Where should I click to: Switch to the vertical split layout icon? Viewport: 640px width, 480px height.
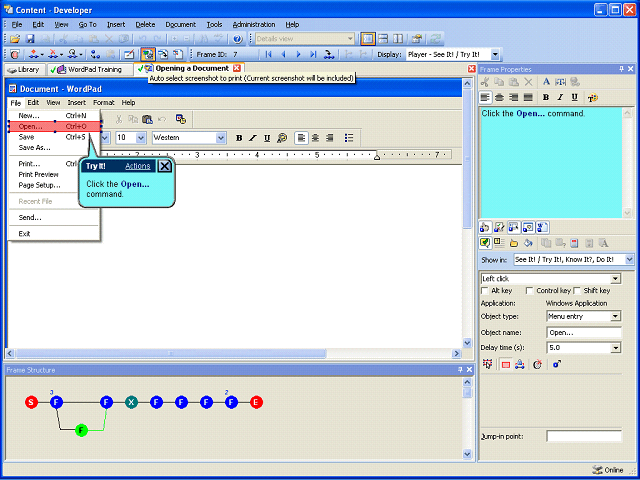[x=398, y=39]
